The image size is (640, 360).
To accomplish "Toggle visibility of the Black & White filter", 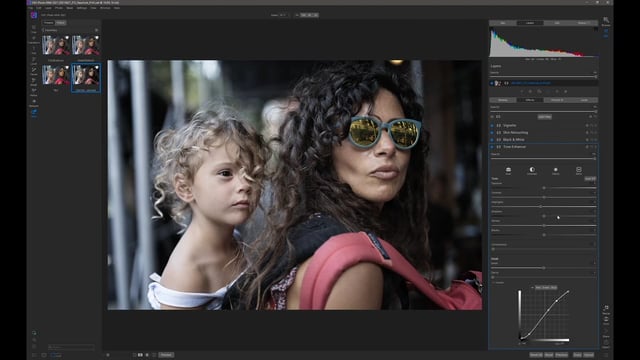I will [x=492, y=140].
